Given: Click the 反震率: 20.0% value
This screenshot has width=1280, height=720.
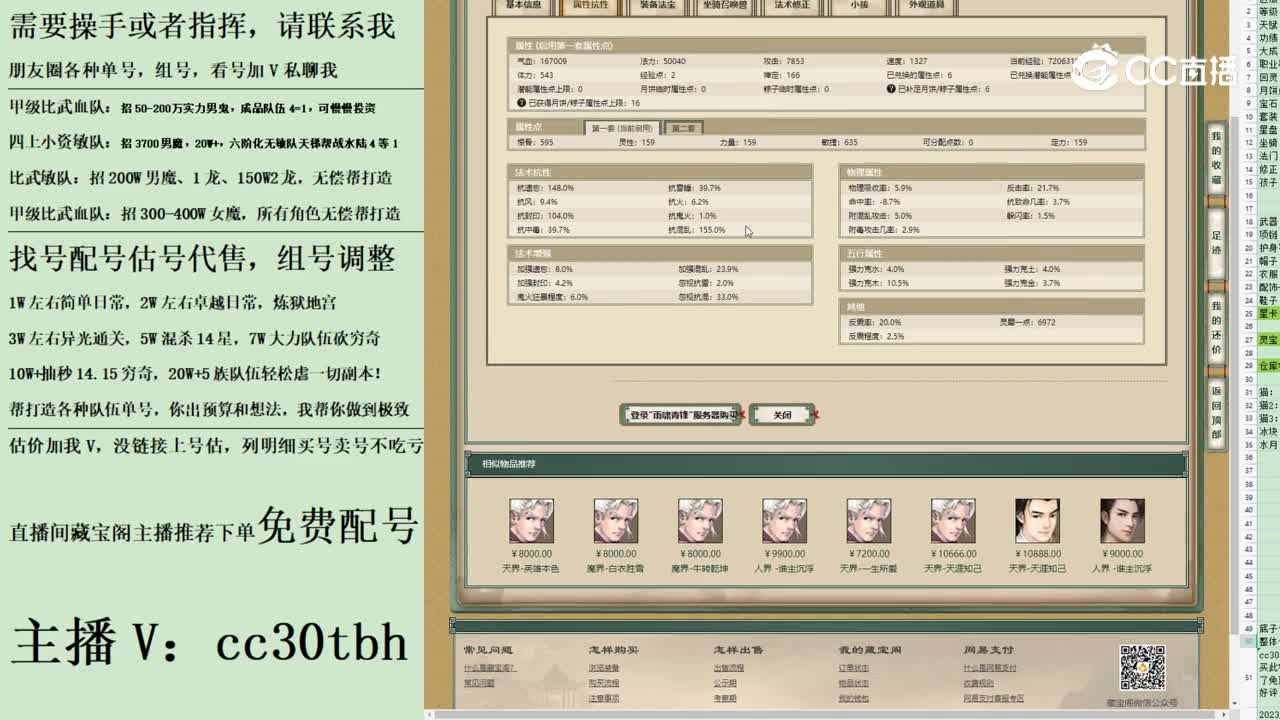Looking at the screenshot, I should point(875,323).
